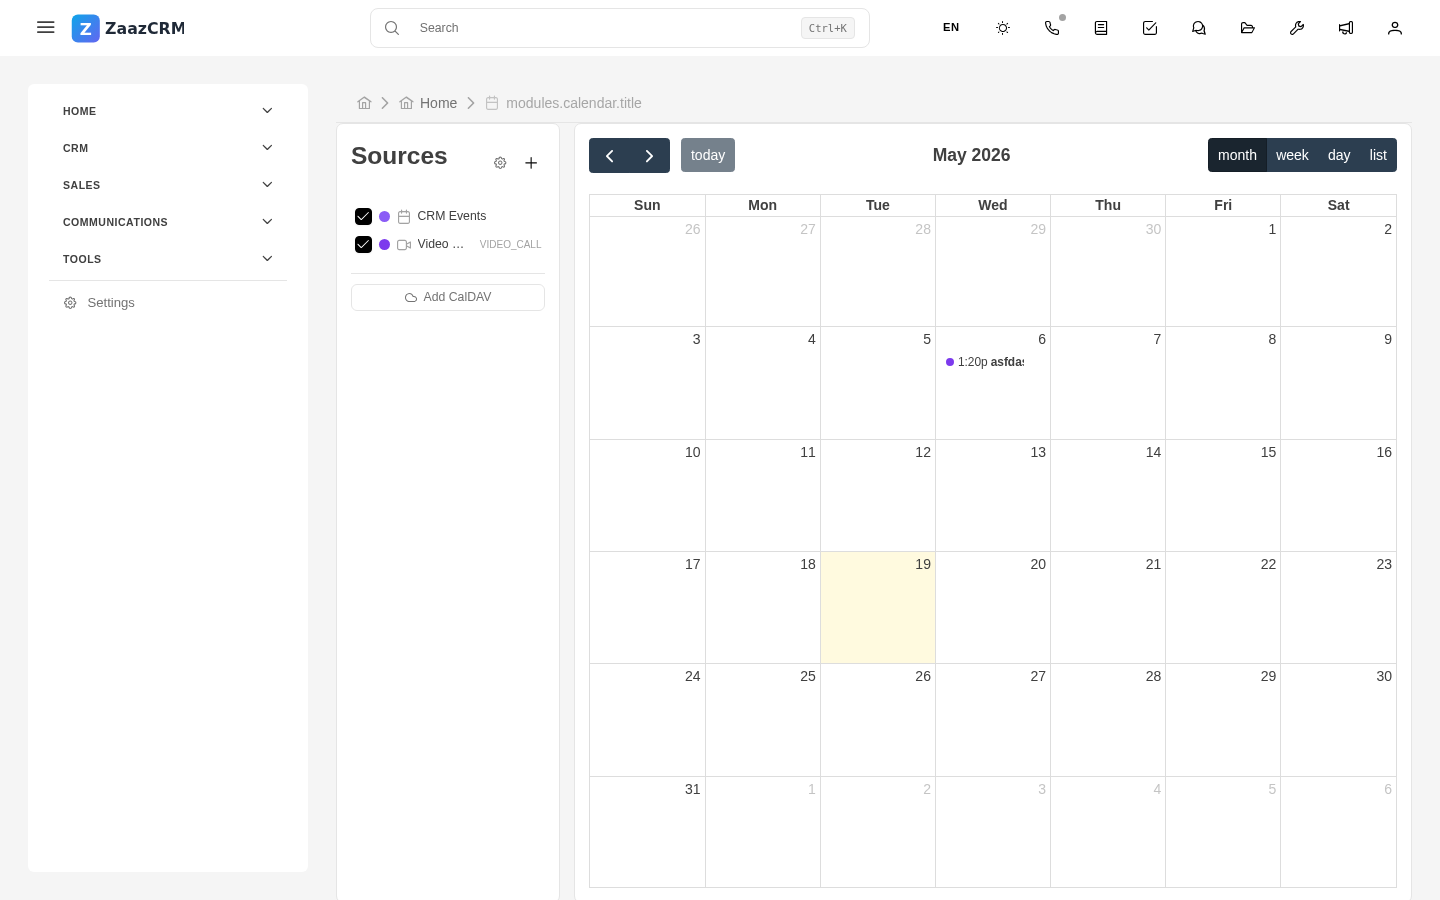Click day number 25
This screenshot has height=900, width=1440.
tap(808, 676)
